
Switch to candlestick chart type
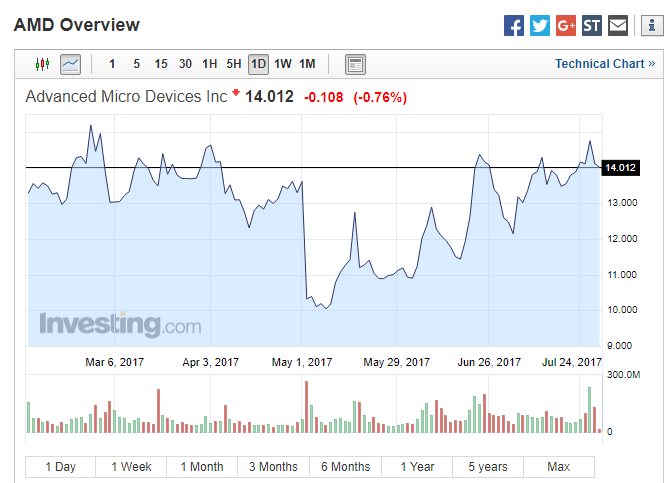tap(42, 64)
